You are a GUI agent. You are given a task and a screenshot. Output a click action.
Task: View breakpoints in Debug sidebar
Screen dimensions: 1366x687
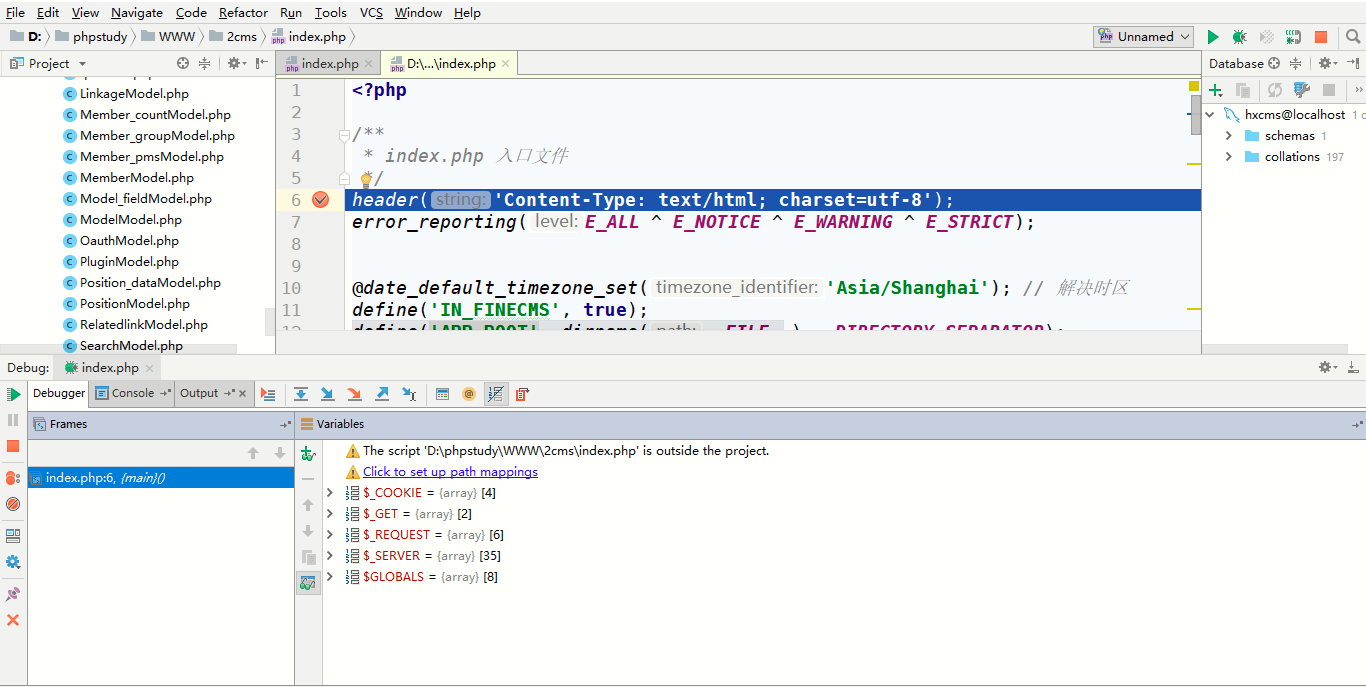coord(13,478)
